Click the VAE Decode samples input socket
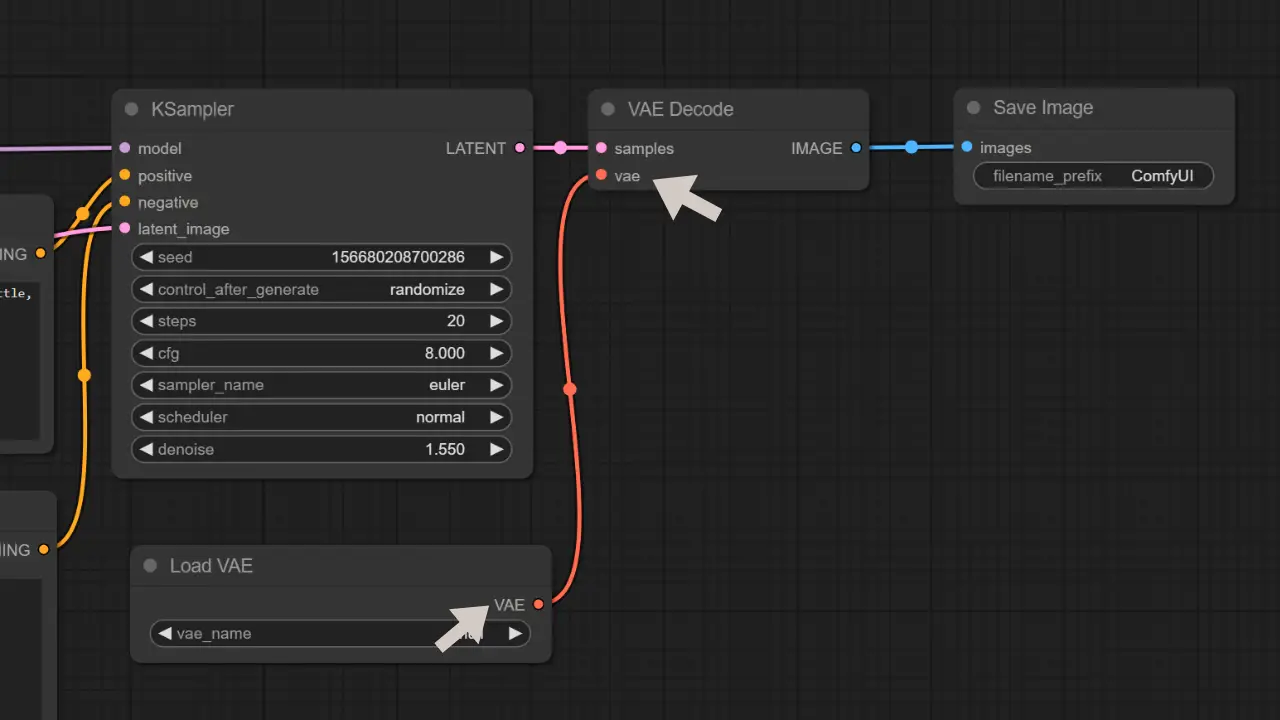The image size is (1280, 720). coord(601,148)
